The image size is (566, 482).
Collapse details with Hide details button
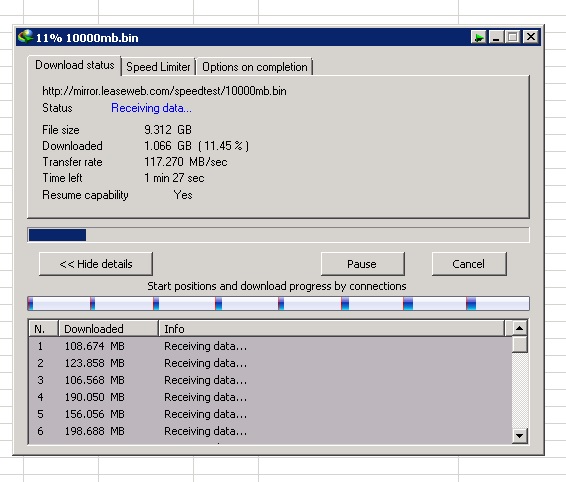pyautogui.click(x=96, y=264)
